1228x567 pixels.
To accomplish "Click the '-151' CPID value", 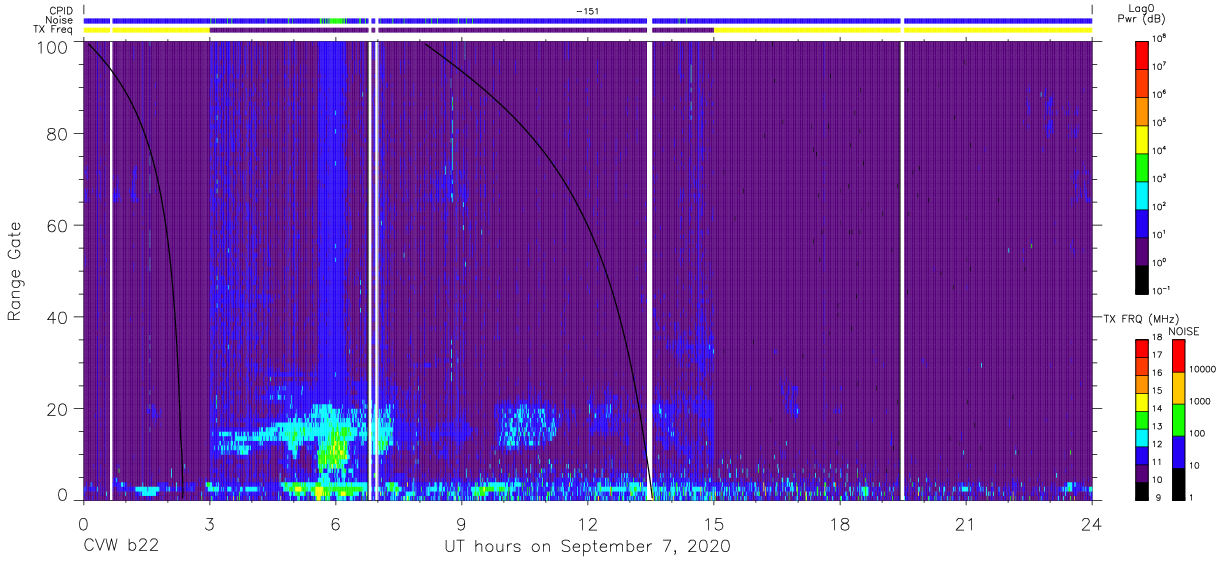I will pyautogui.click(x=588, y=11).
